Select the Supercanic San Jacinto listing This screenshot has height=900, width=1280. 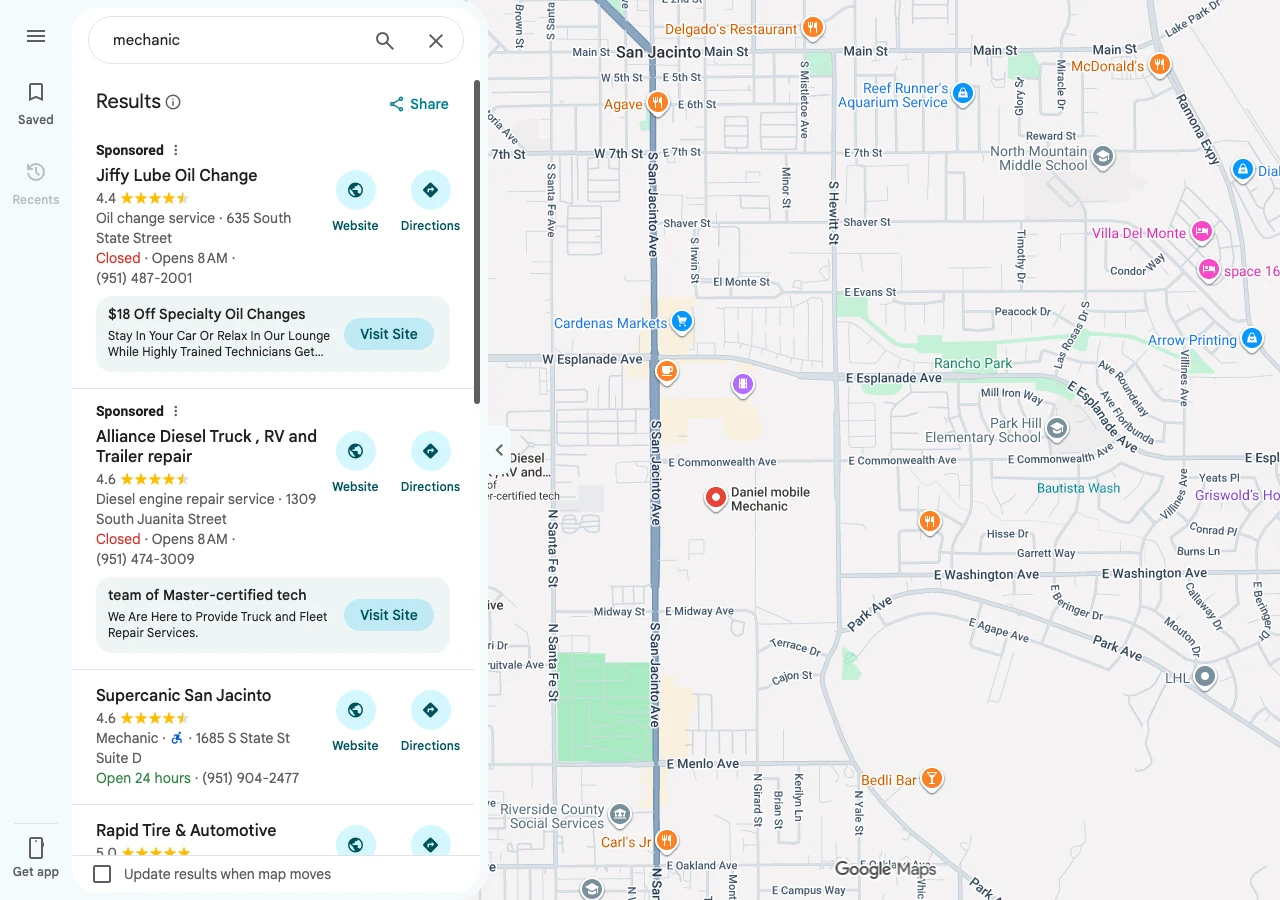[x=183, y=695]
